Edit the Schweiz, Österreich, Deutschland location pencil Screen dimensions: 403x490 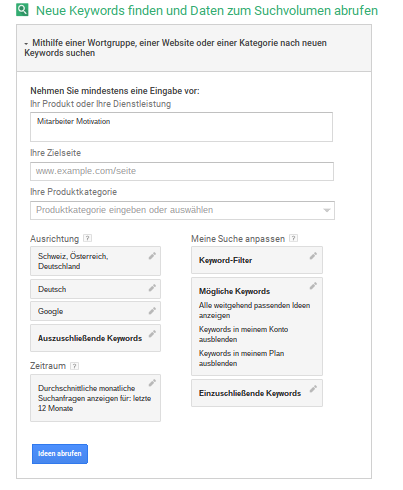(152, 256)
